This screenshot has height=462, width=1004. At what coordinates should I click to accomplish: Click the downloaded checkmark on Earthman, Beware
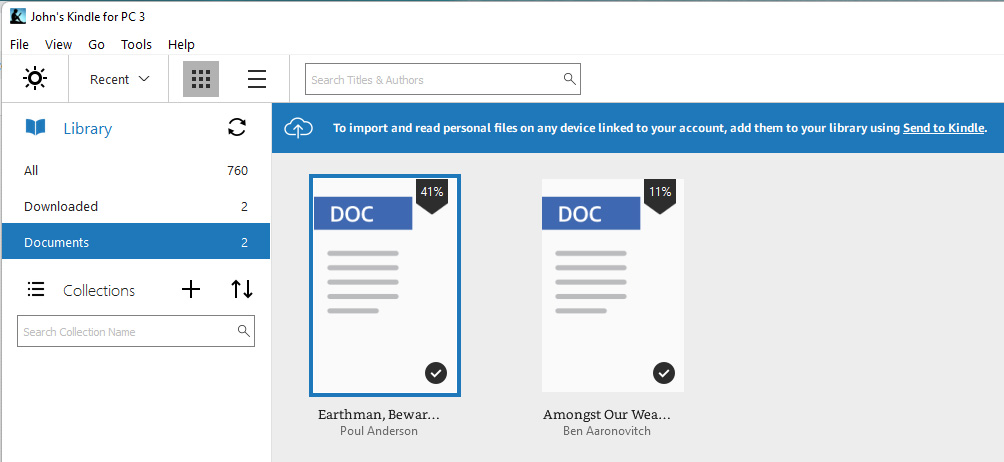pos(436,372)
